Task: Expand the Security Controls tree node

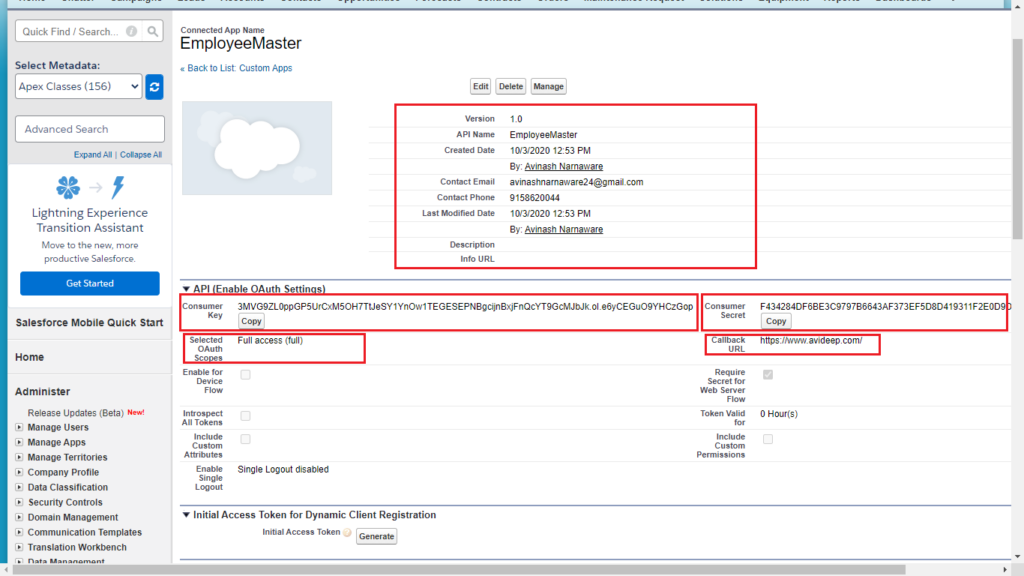Action: coord(19,502)
